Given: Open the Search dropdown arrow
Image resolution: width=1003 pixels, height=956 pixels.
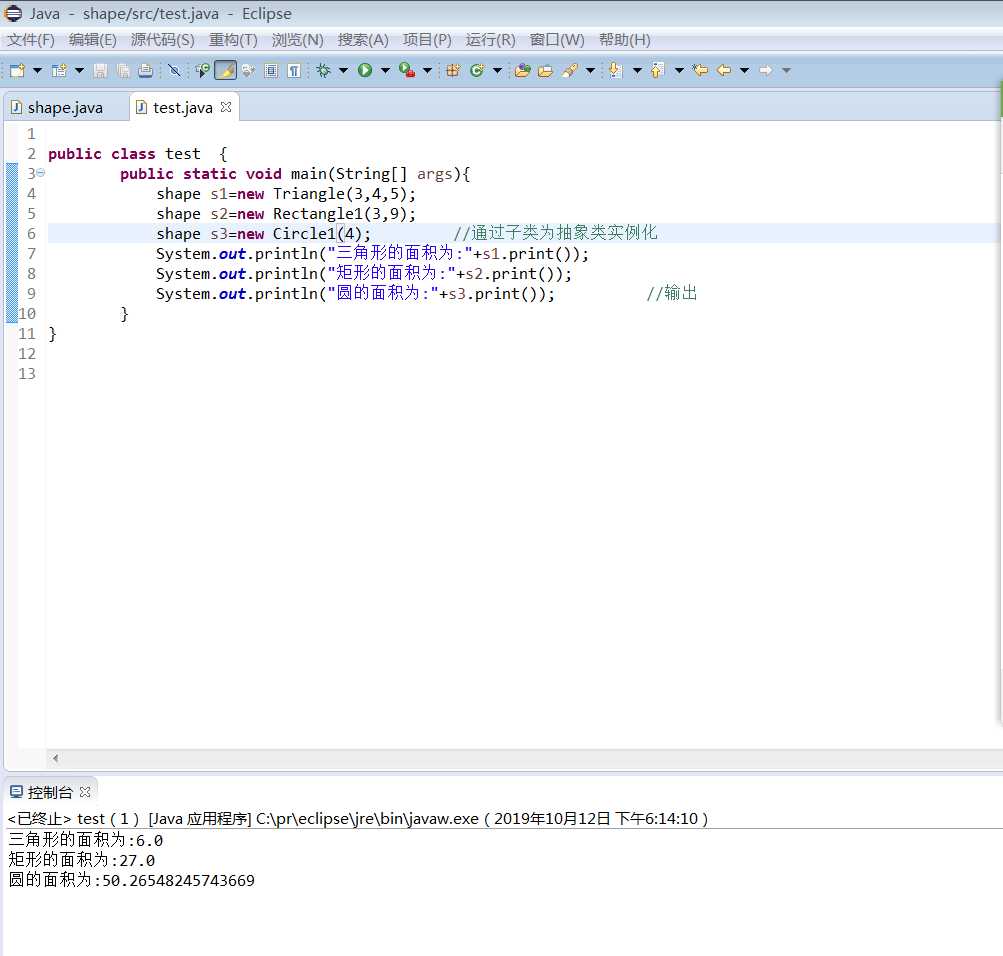Looking at the screenshot, I should [590, 70].
